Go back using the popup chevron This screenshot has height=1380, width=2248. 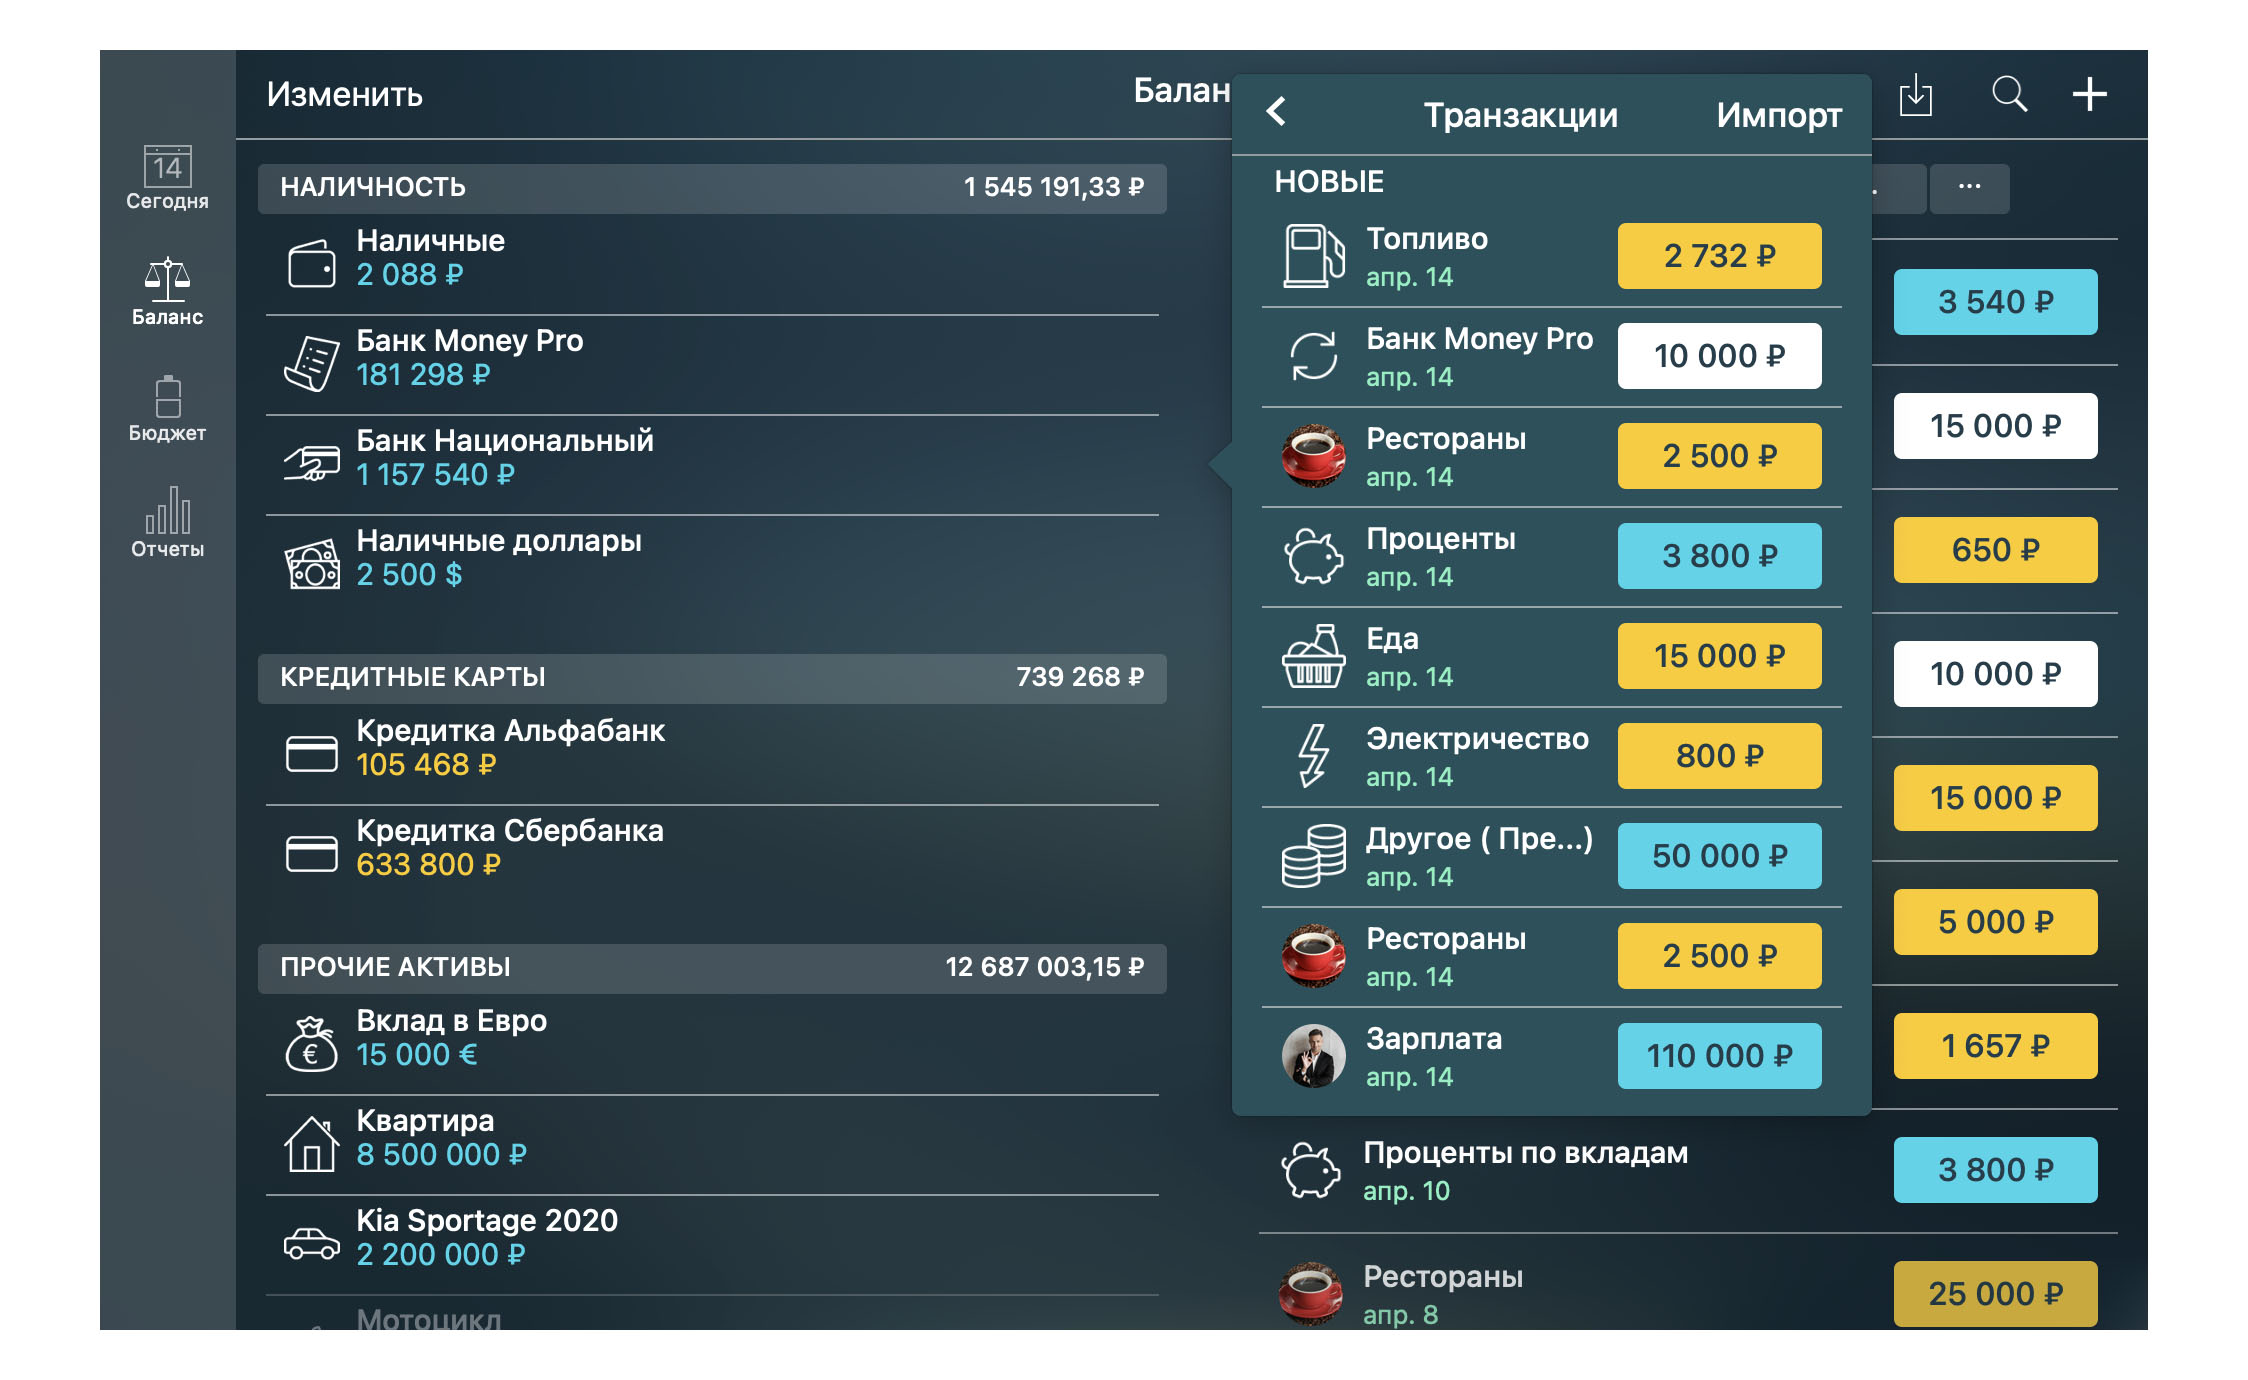[x=1276, y=111]
